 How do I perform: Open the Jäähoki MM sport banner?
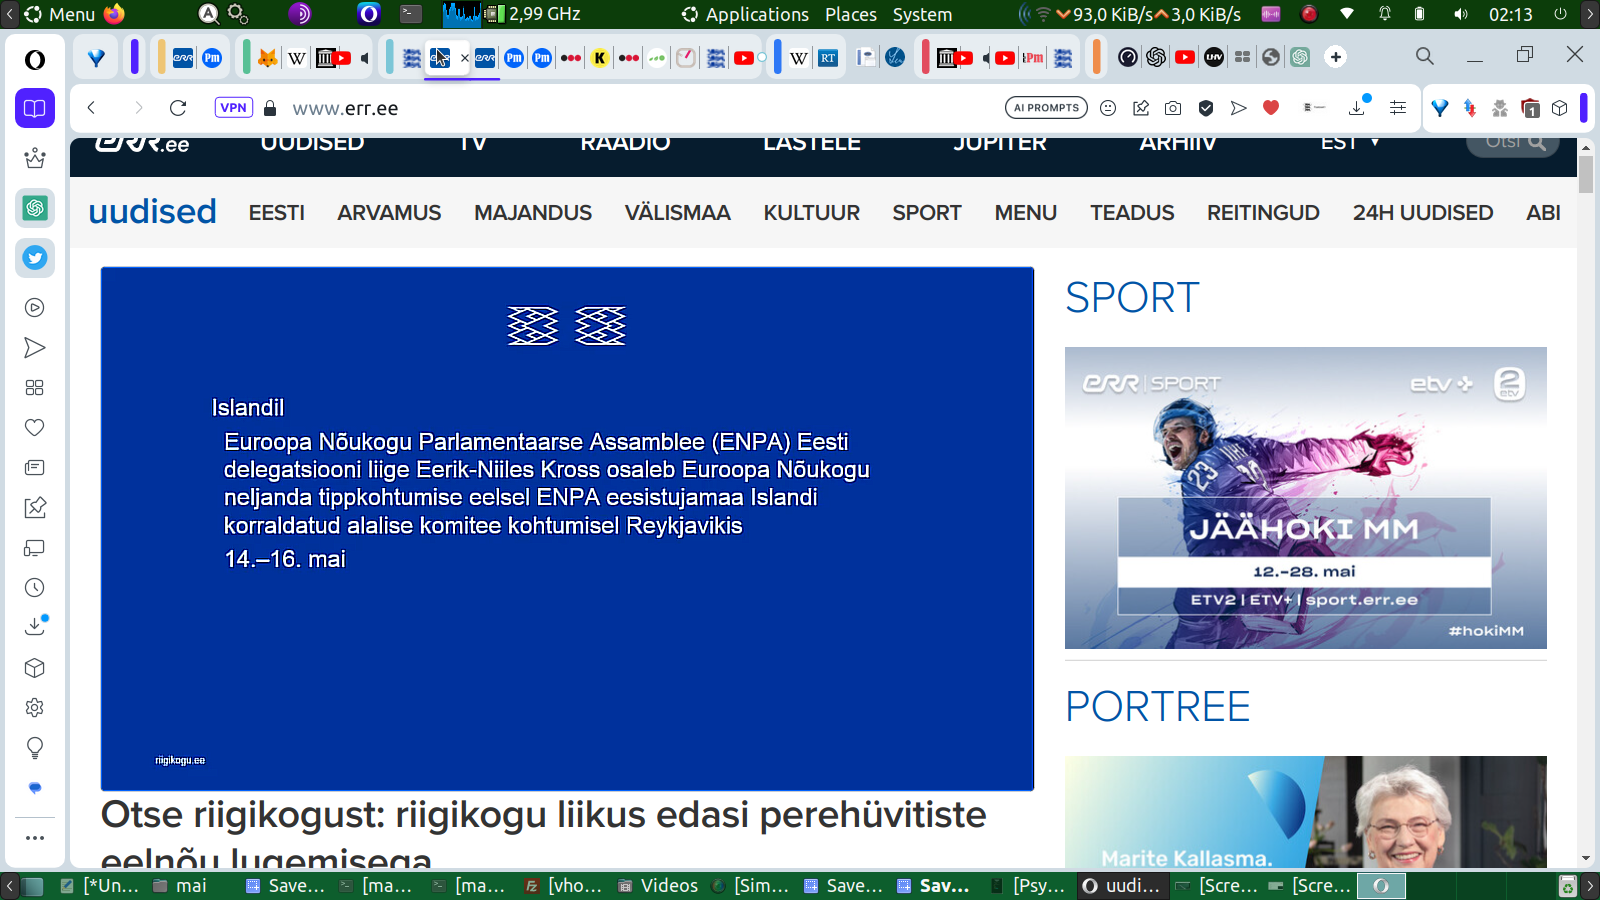coord(1305,498)
